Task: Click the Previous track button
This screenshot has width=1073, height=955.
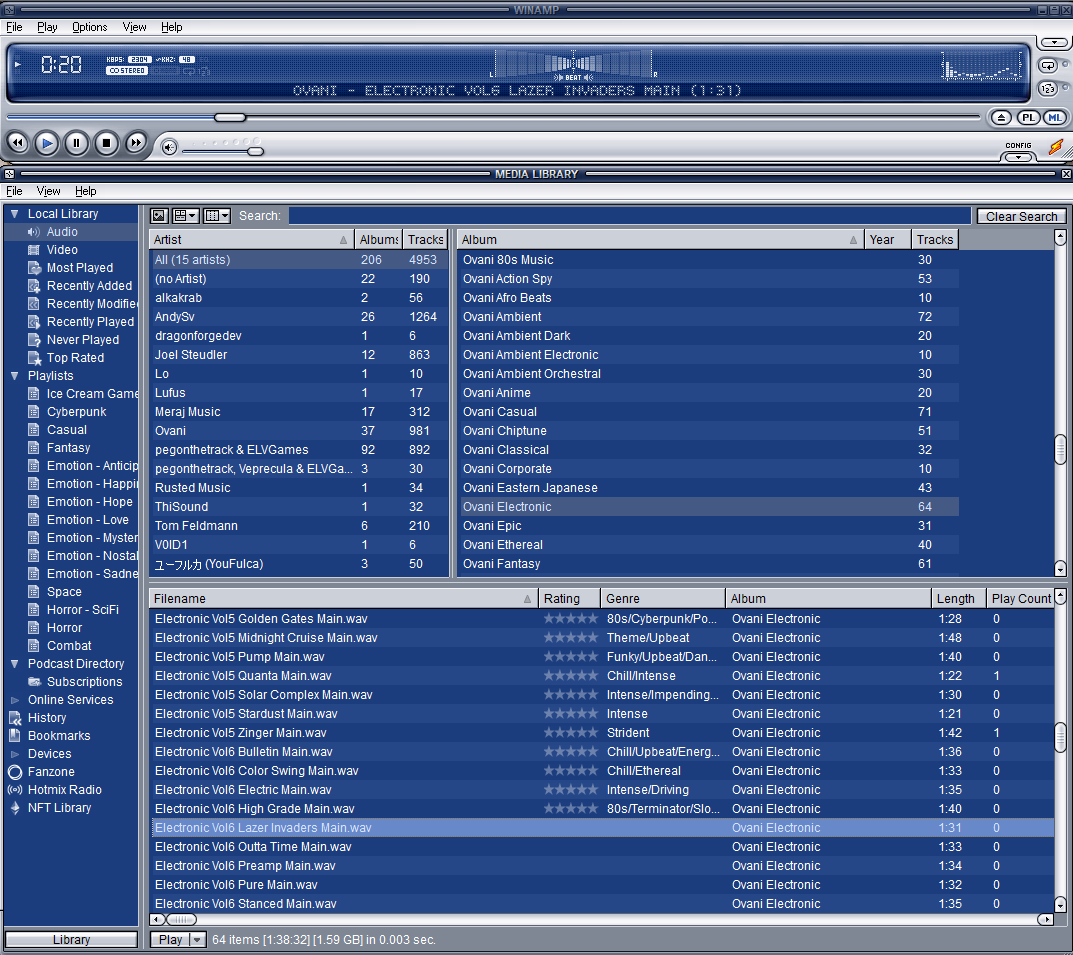Action: click(17, 143)
